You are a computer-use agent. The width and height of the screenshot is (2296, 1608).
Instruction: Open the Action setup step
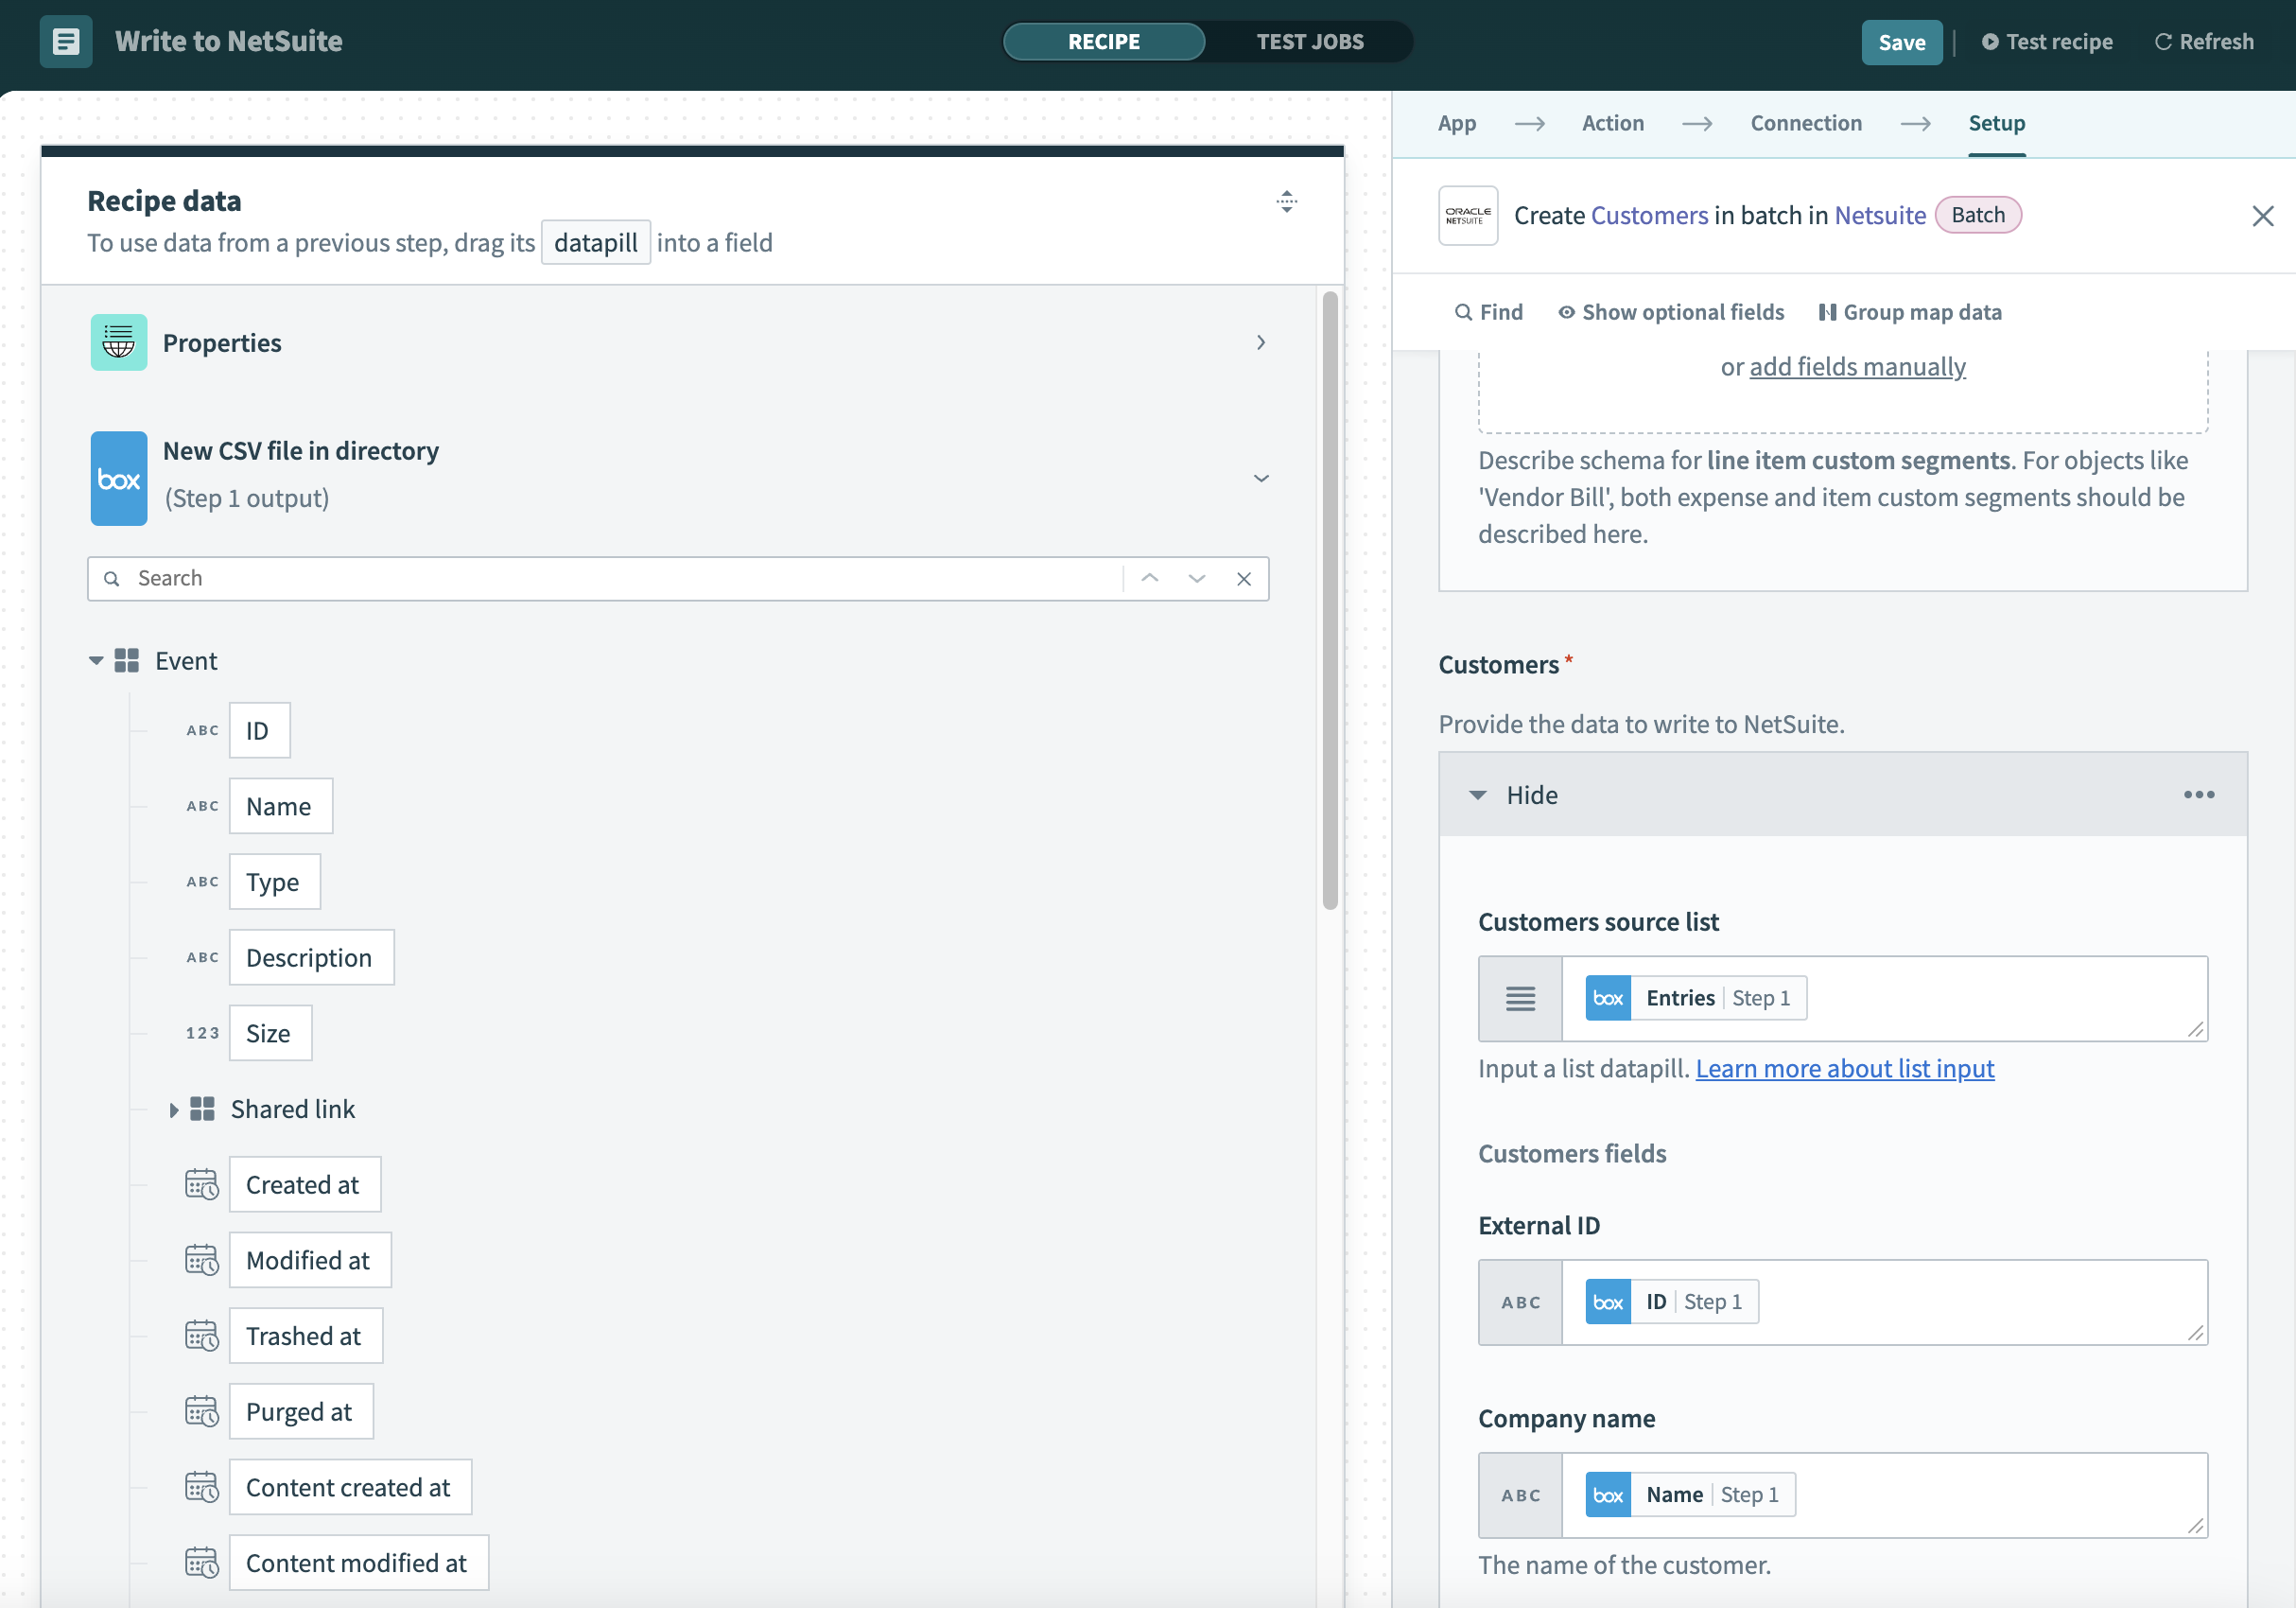(x=1612, y=123)
